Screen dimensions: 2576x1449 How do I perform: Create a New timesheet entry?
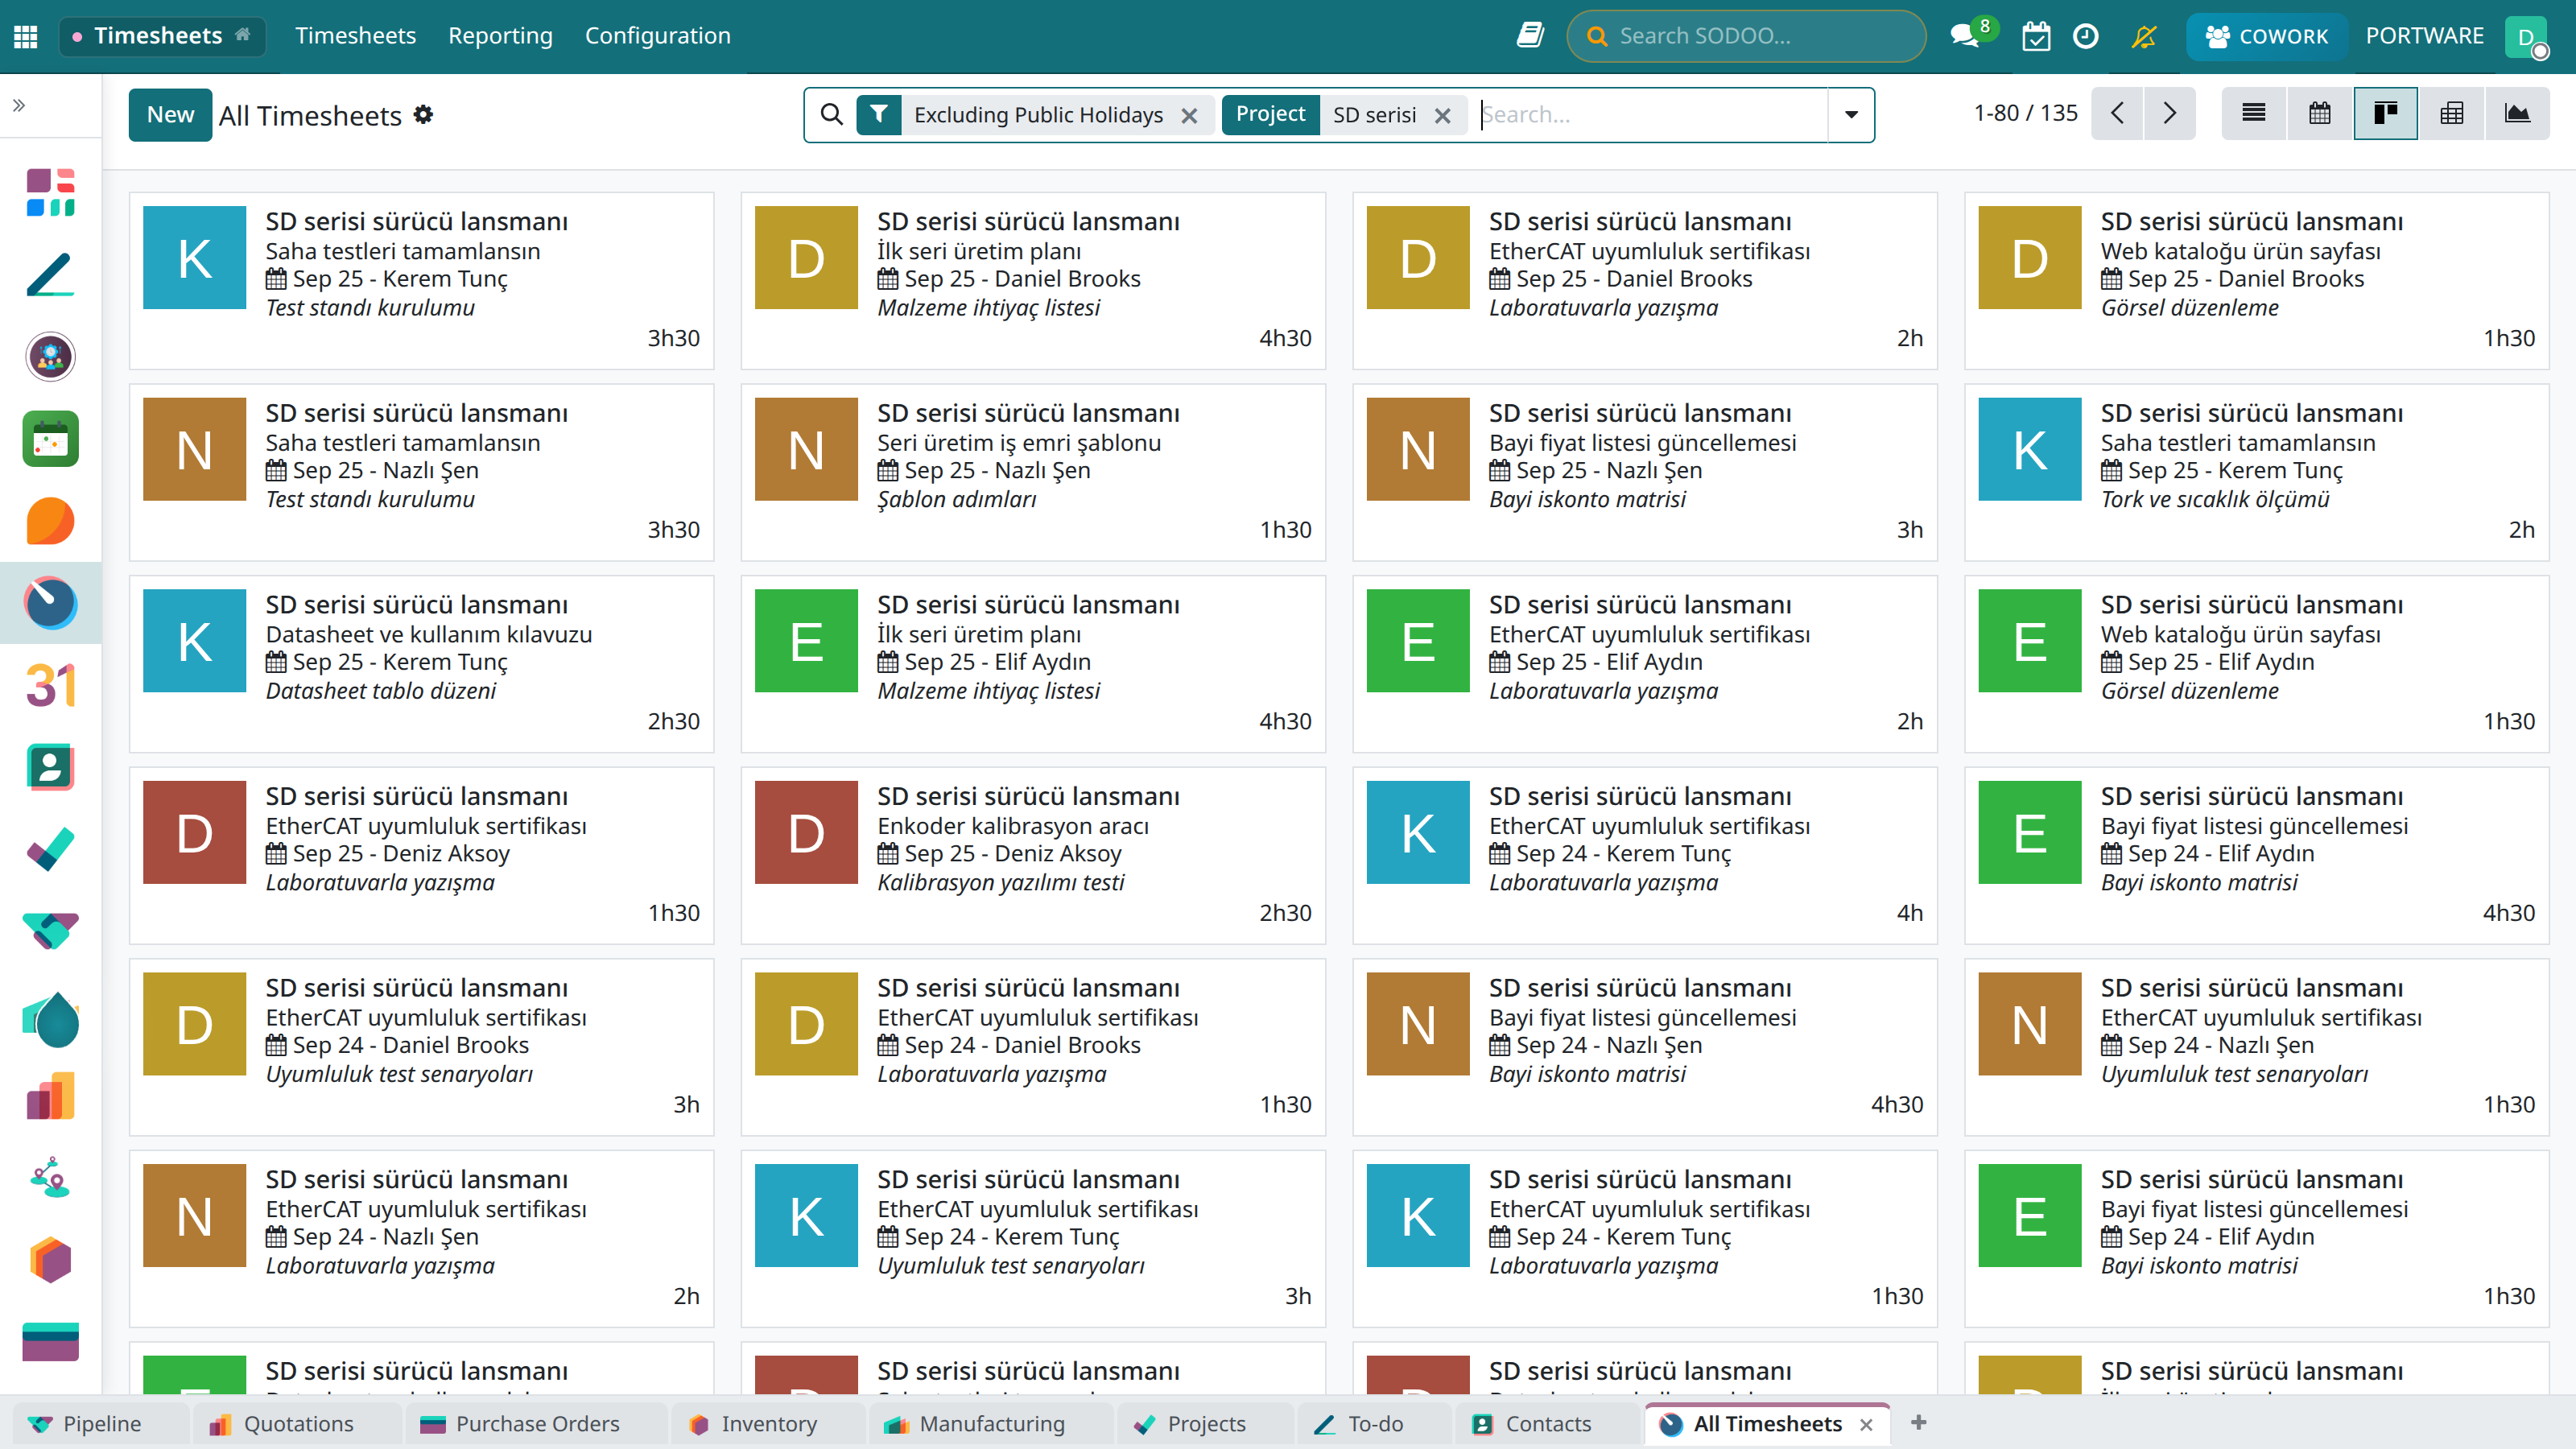pos(170,115)
